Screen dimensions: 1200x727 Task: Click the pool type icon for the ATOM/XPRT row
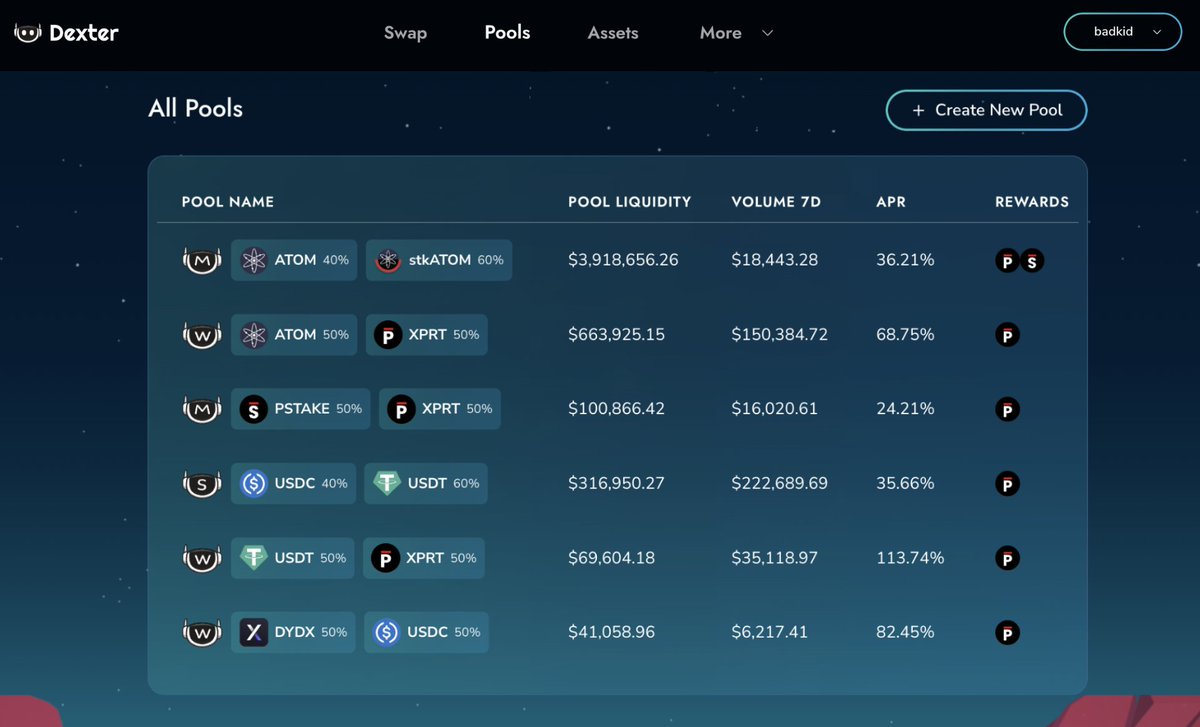pyautogui.click(x=201, y=335)
